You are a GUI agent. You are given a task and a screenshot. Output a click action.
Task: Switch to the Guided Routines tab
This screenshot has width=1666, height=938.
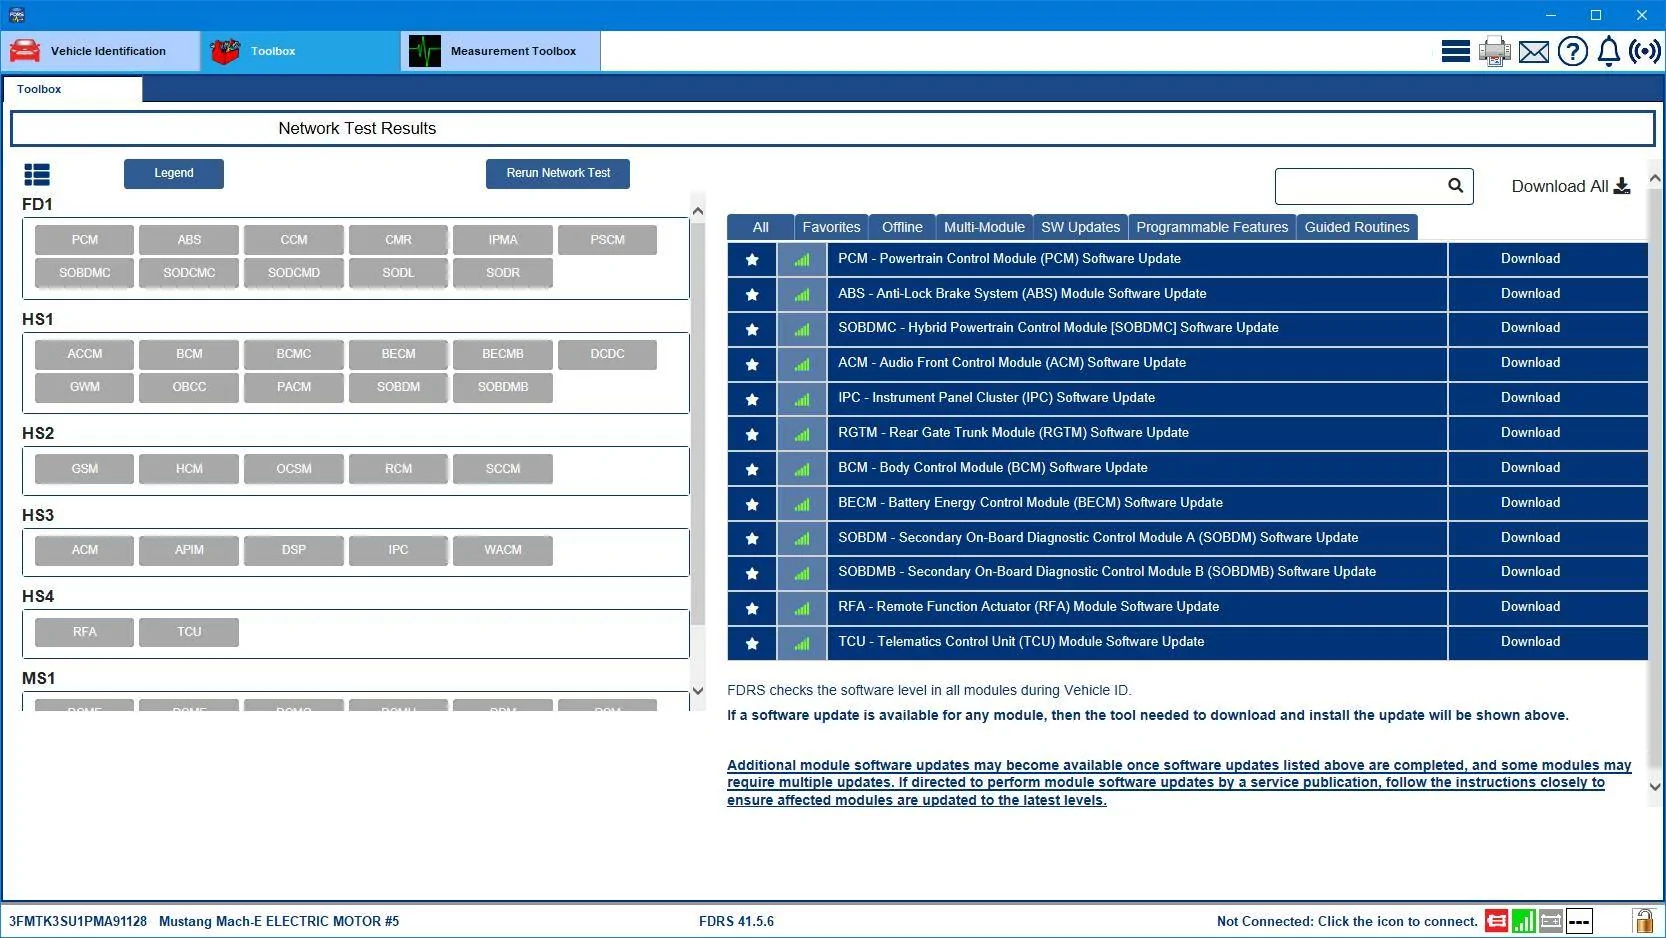click(1357, 227)
